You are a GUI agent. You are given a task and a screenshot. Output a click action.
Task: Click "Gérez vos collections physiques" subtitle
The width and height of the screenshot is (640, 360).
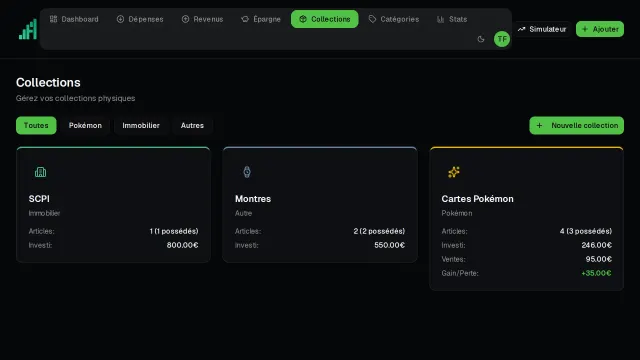click(x=76, y=98)
